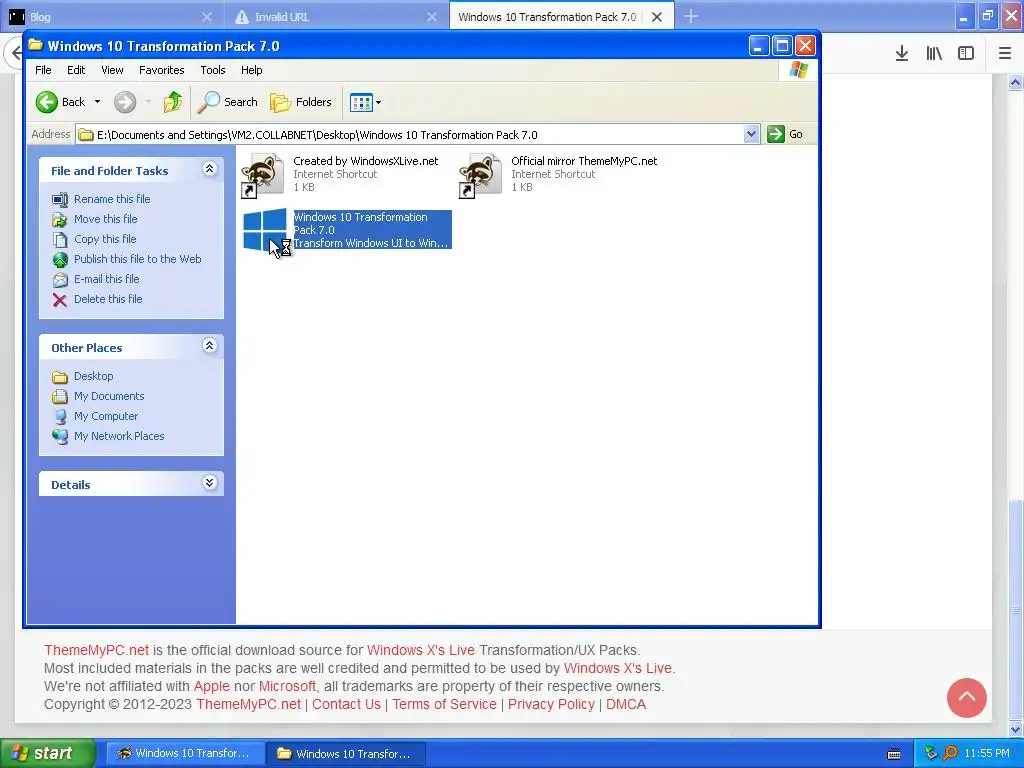Toggle the Folders pane button
The height and width of the screenshot is (768, 1024).
(301, 102)
